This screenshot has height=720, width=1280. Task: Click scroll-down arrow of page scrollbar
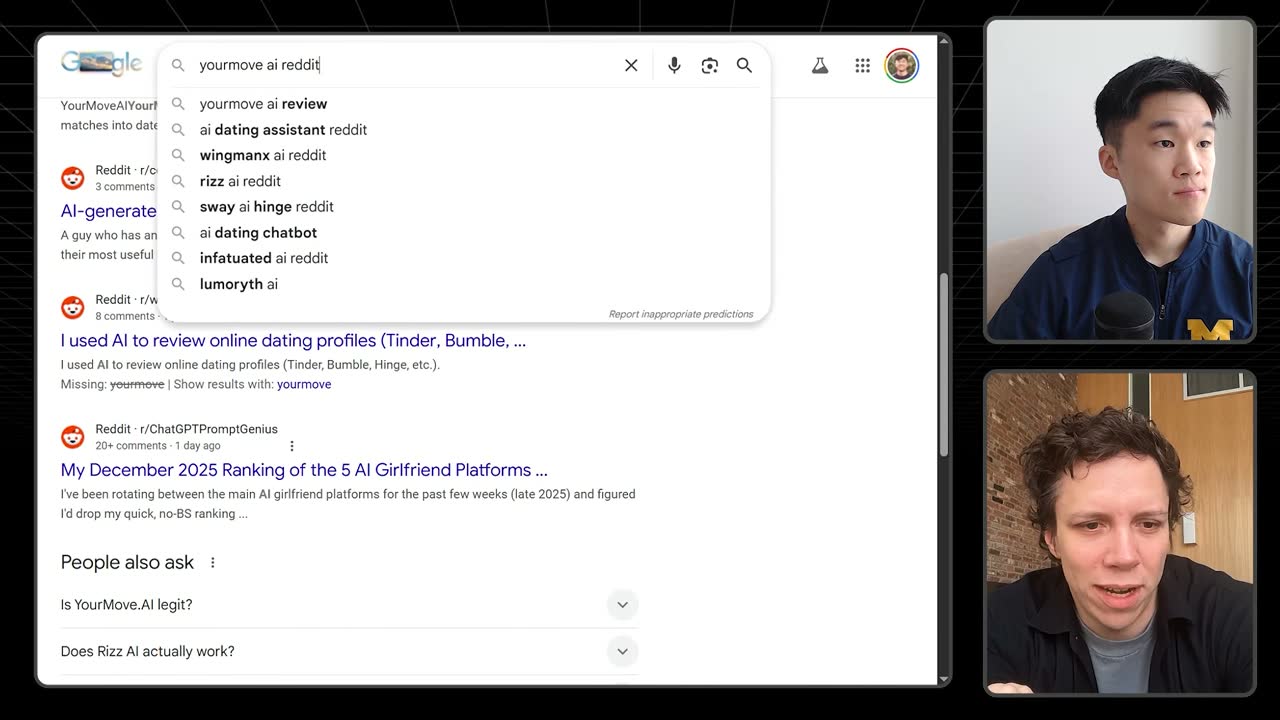[941, 679]
